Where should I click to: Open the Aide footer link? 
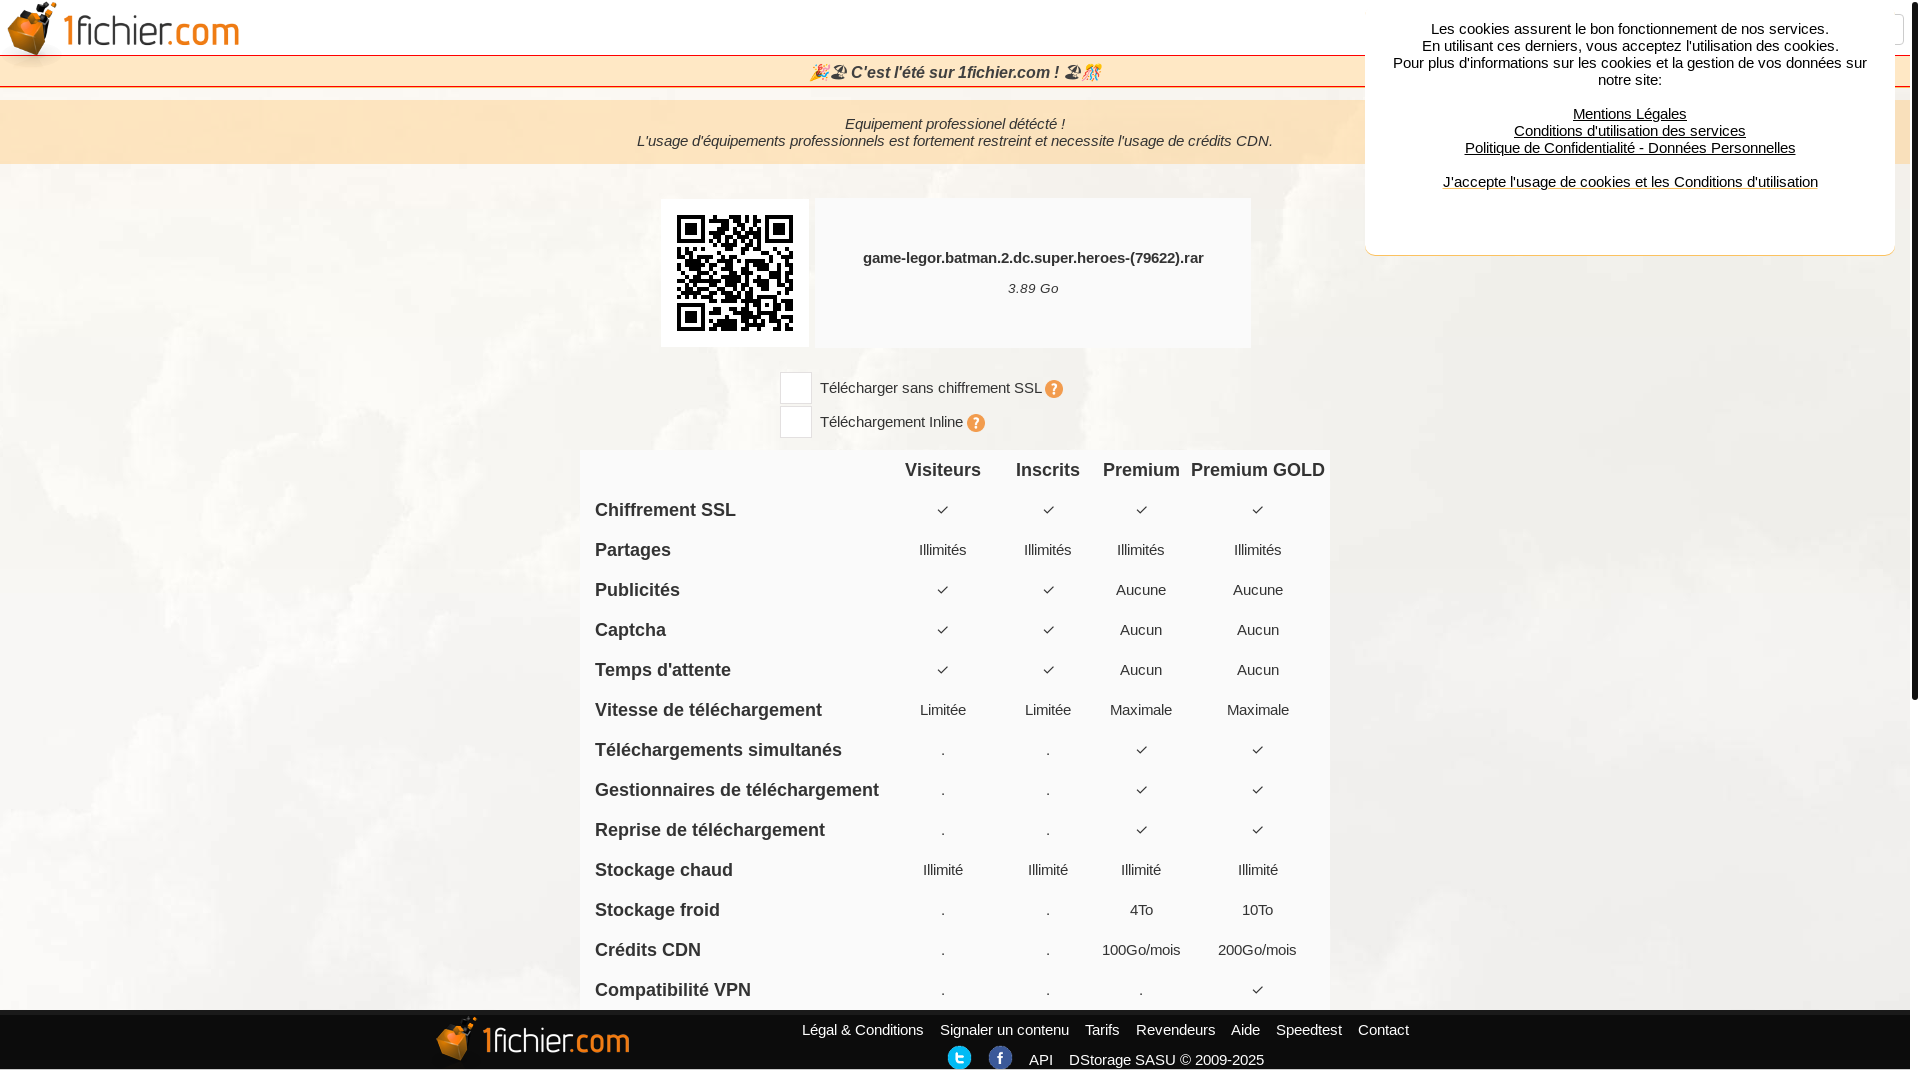pyautogui.click(x=1245, y=1030)
